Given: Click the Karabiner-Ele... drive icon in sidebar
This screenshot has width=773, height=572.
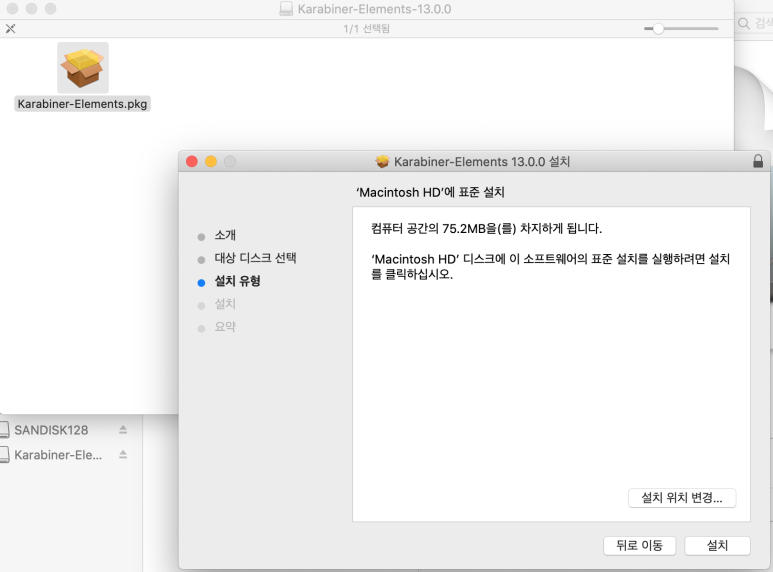Looking at the screenshot, I should pyautogui.click(x=4, y=454).
